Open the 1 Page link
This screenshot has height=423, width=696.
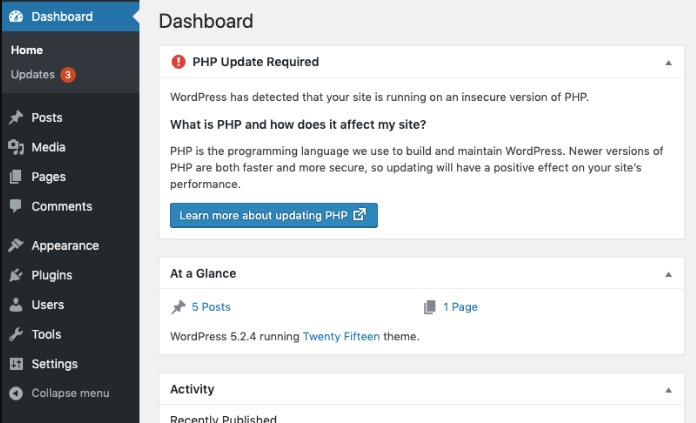pyautogui.click(x=460, y=307)
